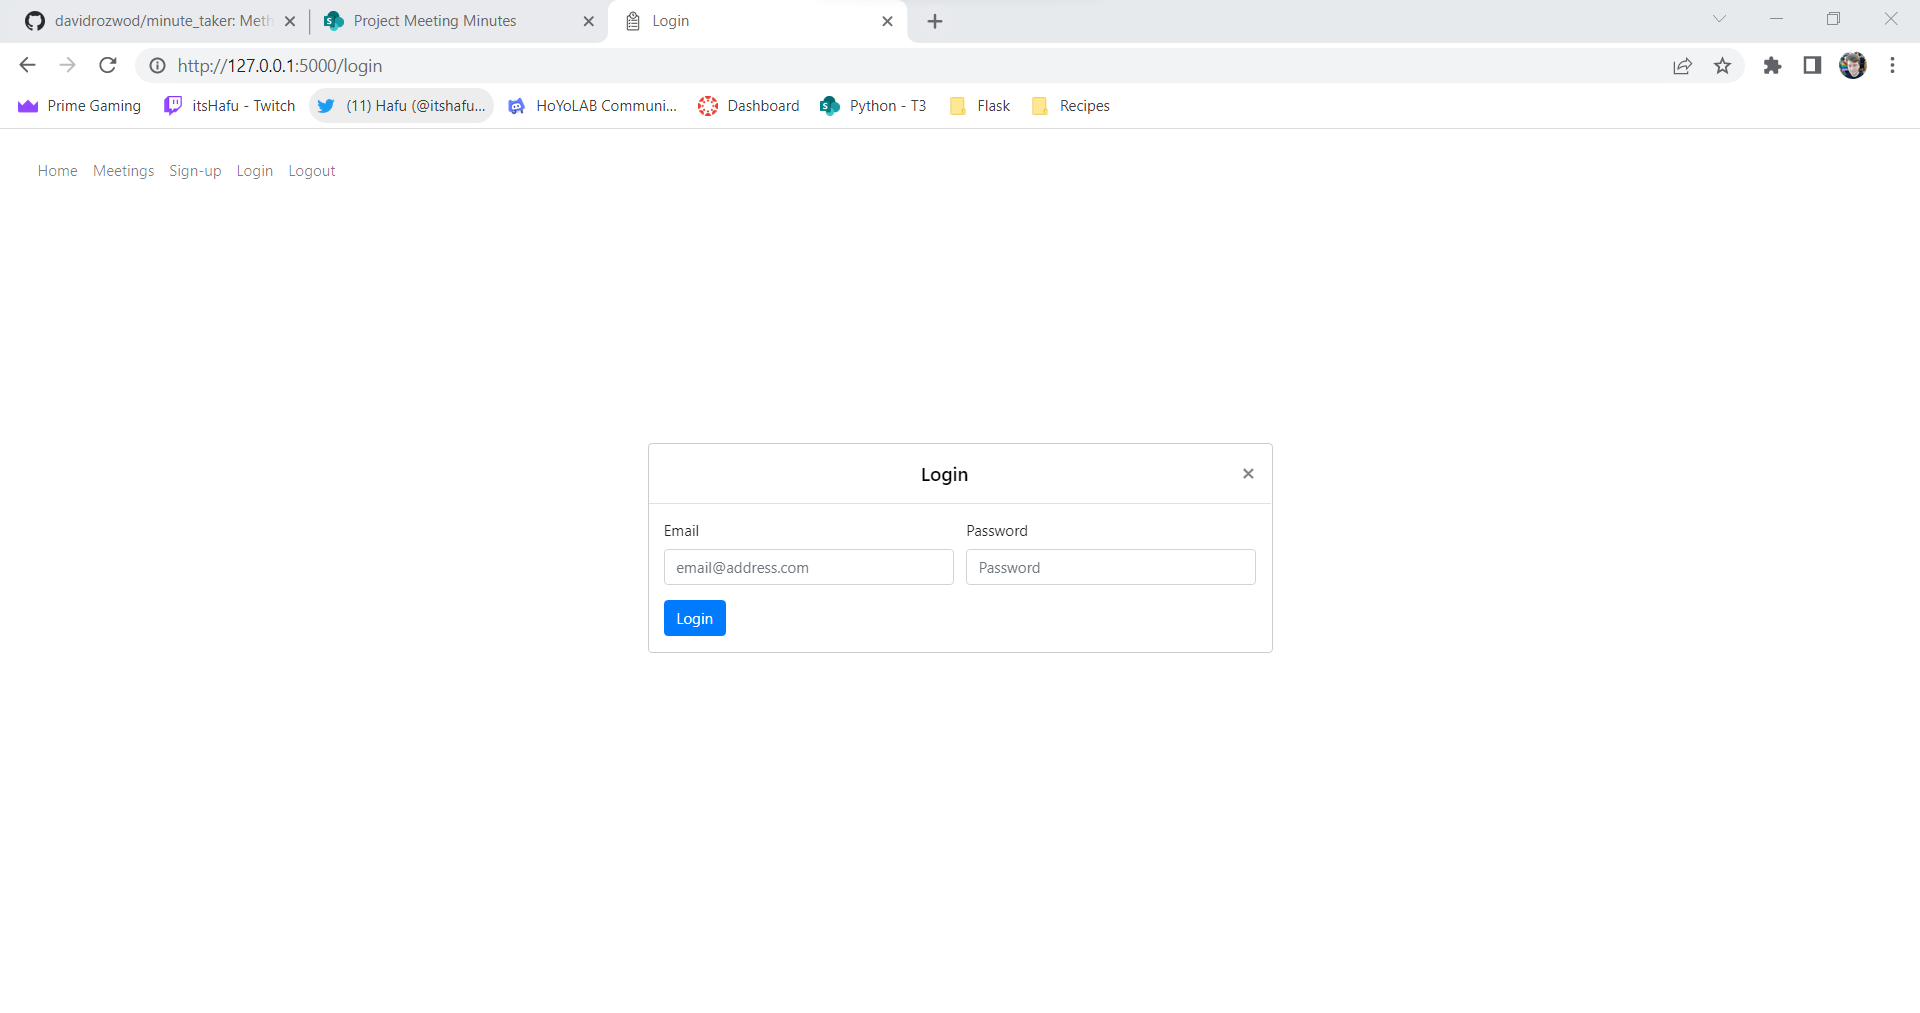
Task: Open the browser profile avatar menu
Action: (x=1854, y=65)
